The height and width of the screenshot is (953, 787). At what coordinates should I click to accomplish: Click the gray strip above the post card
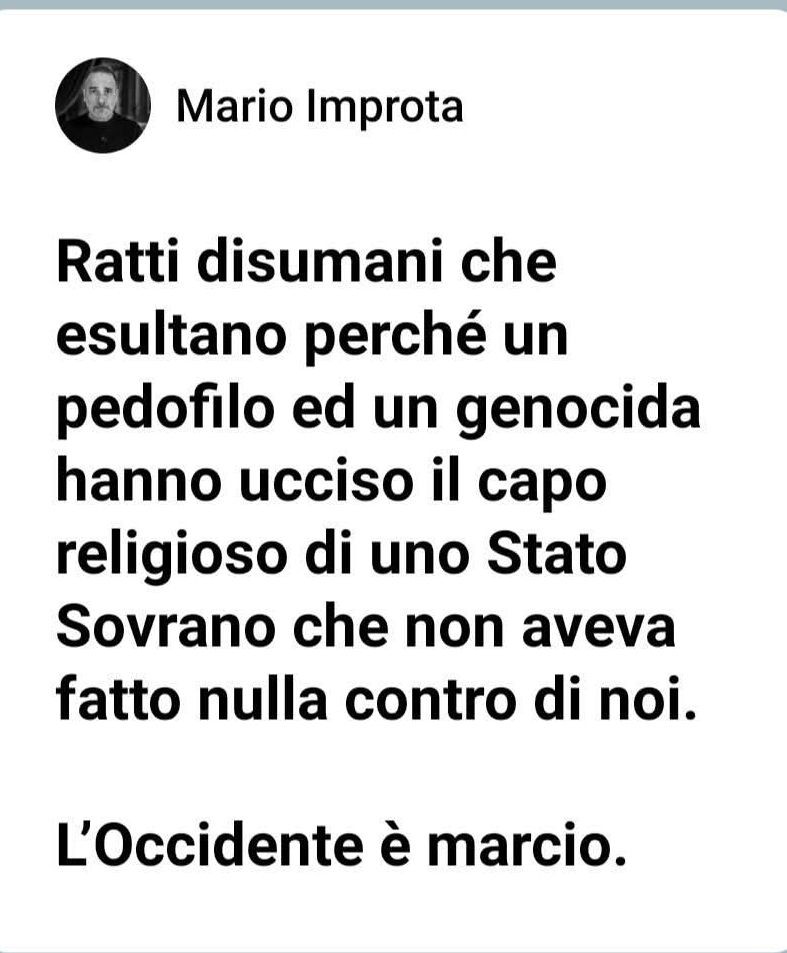(393, 4)
